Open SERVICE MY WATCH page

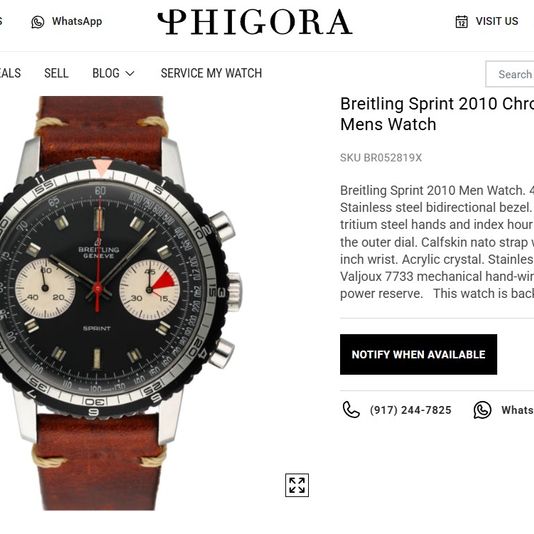211,73
